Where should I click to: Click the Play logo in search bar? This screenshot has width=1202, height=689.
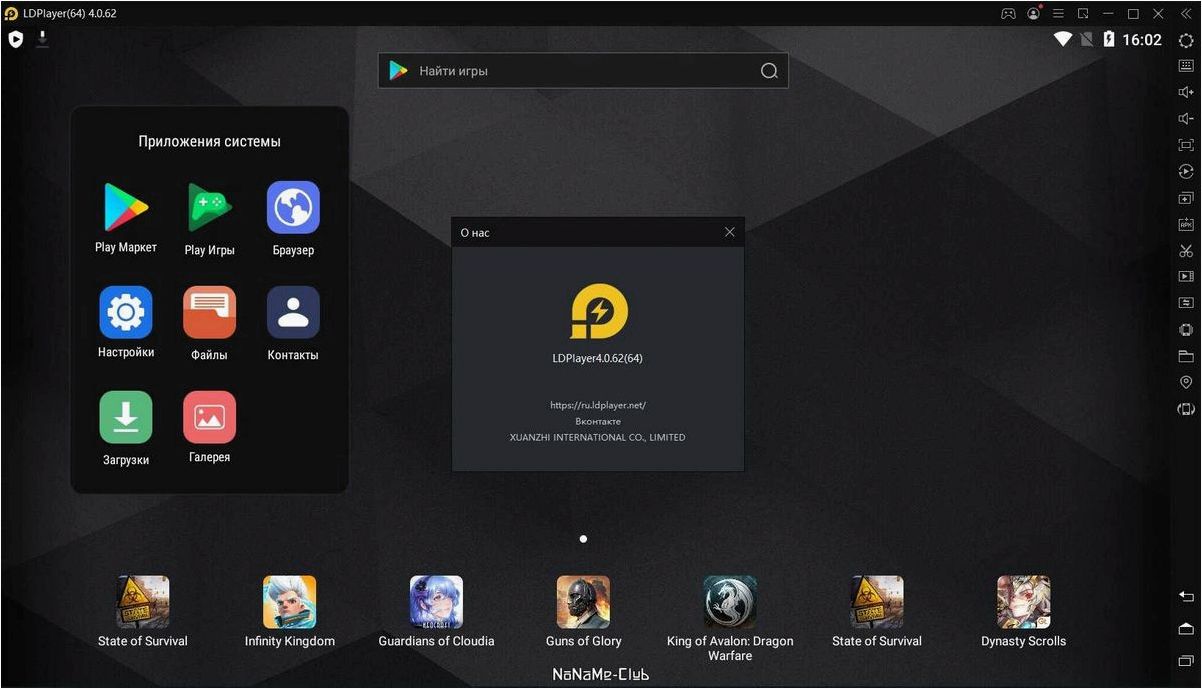point(398,70)
